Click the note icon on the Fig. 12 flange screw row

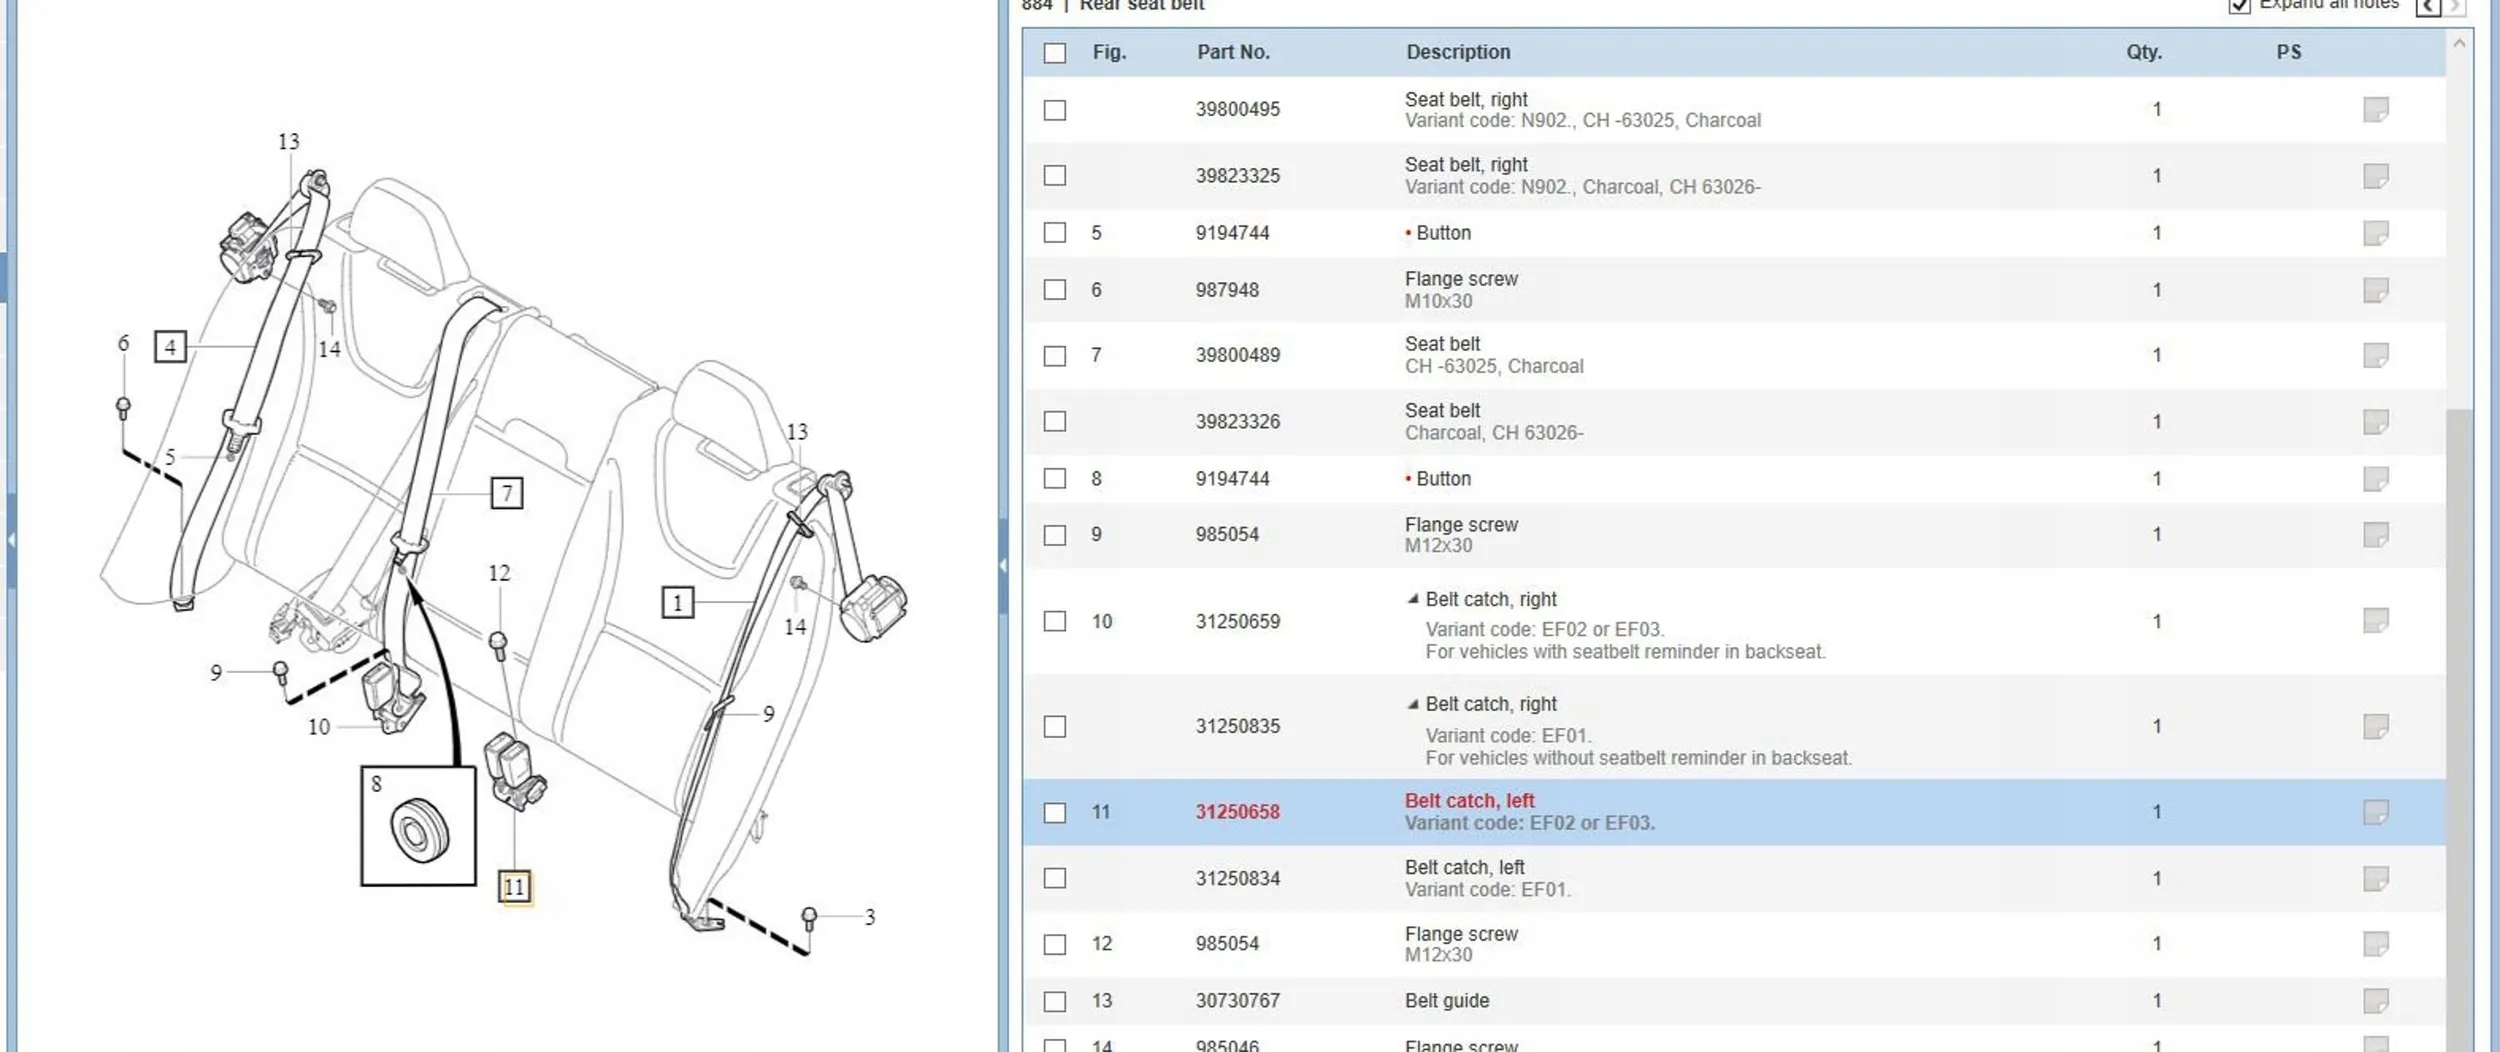pos(2376,944)
